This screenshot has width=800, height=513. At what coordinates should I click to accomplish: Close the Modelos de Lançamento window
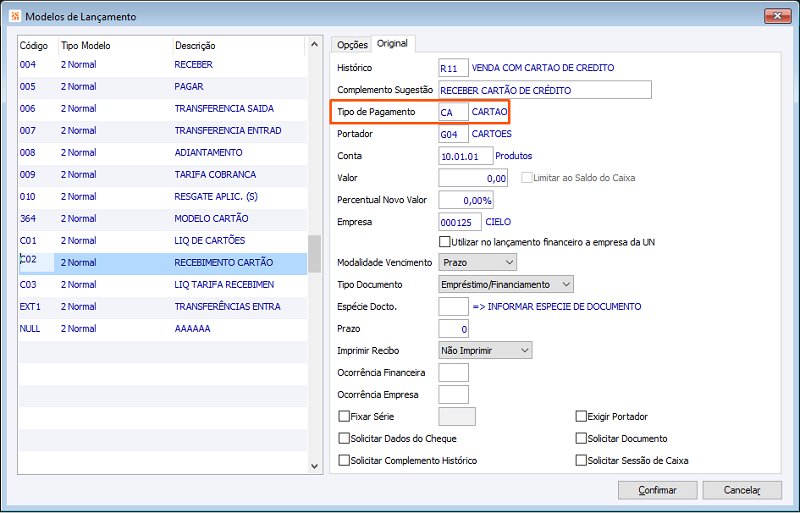(x=778, y=16)
